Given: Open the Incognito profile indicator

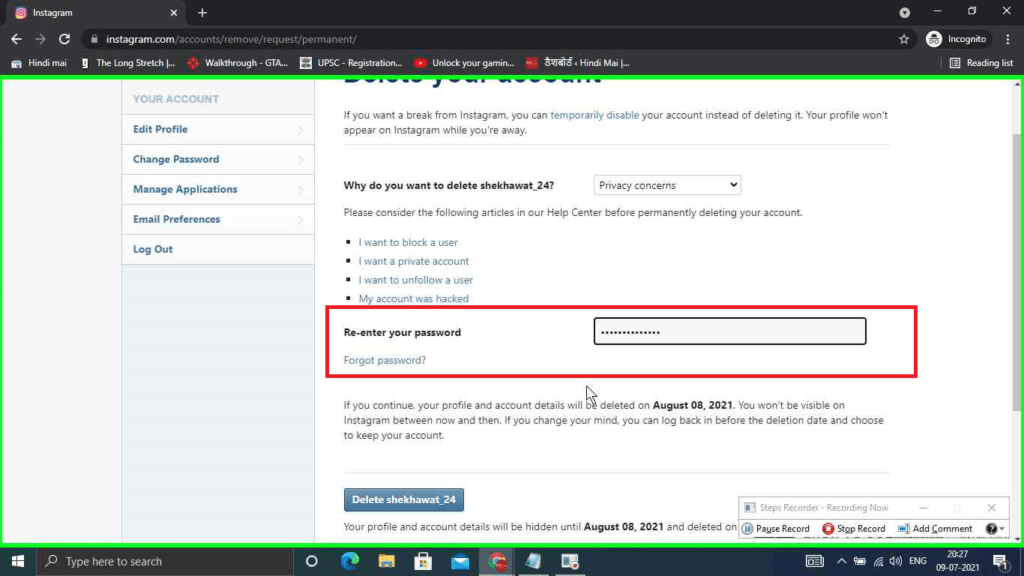Looking at the screenshot, I should pyautogui.click(x=956, y=39).
